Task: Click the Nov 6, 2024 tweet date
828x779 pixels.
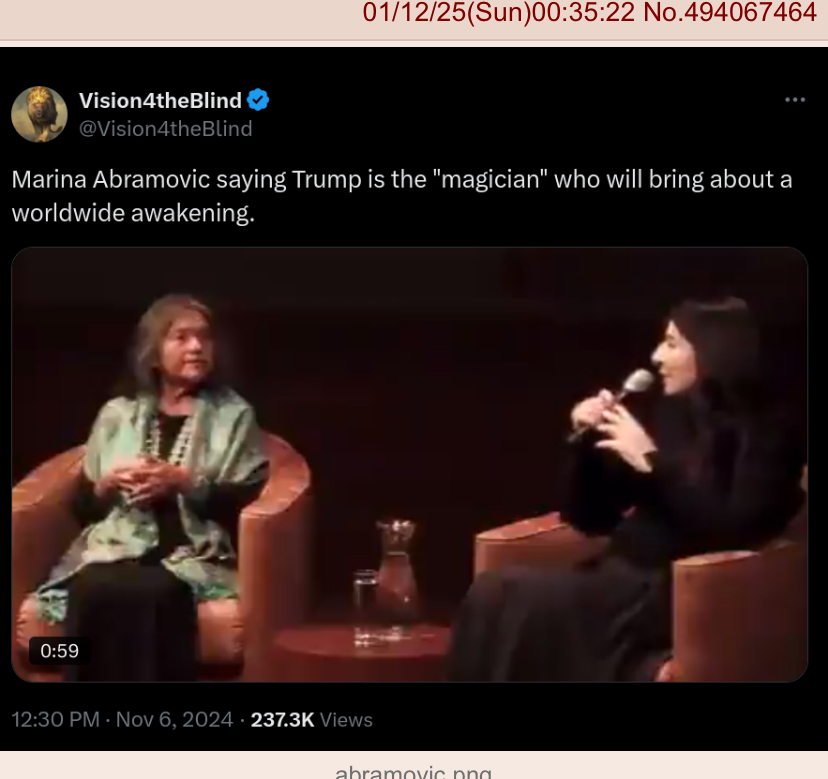Action: click(174, 719)
